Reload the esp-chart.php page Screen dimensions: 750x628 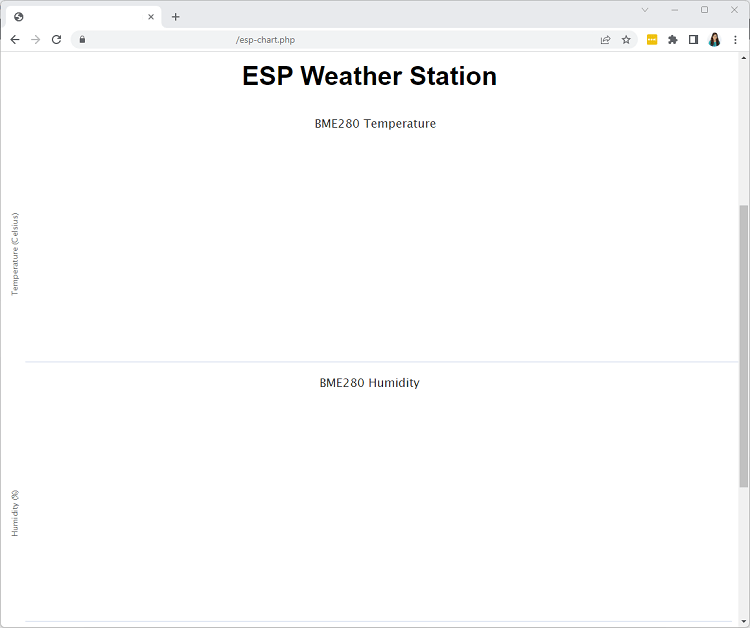pos(57,40)
